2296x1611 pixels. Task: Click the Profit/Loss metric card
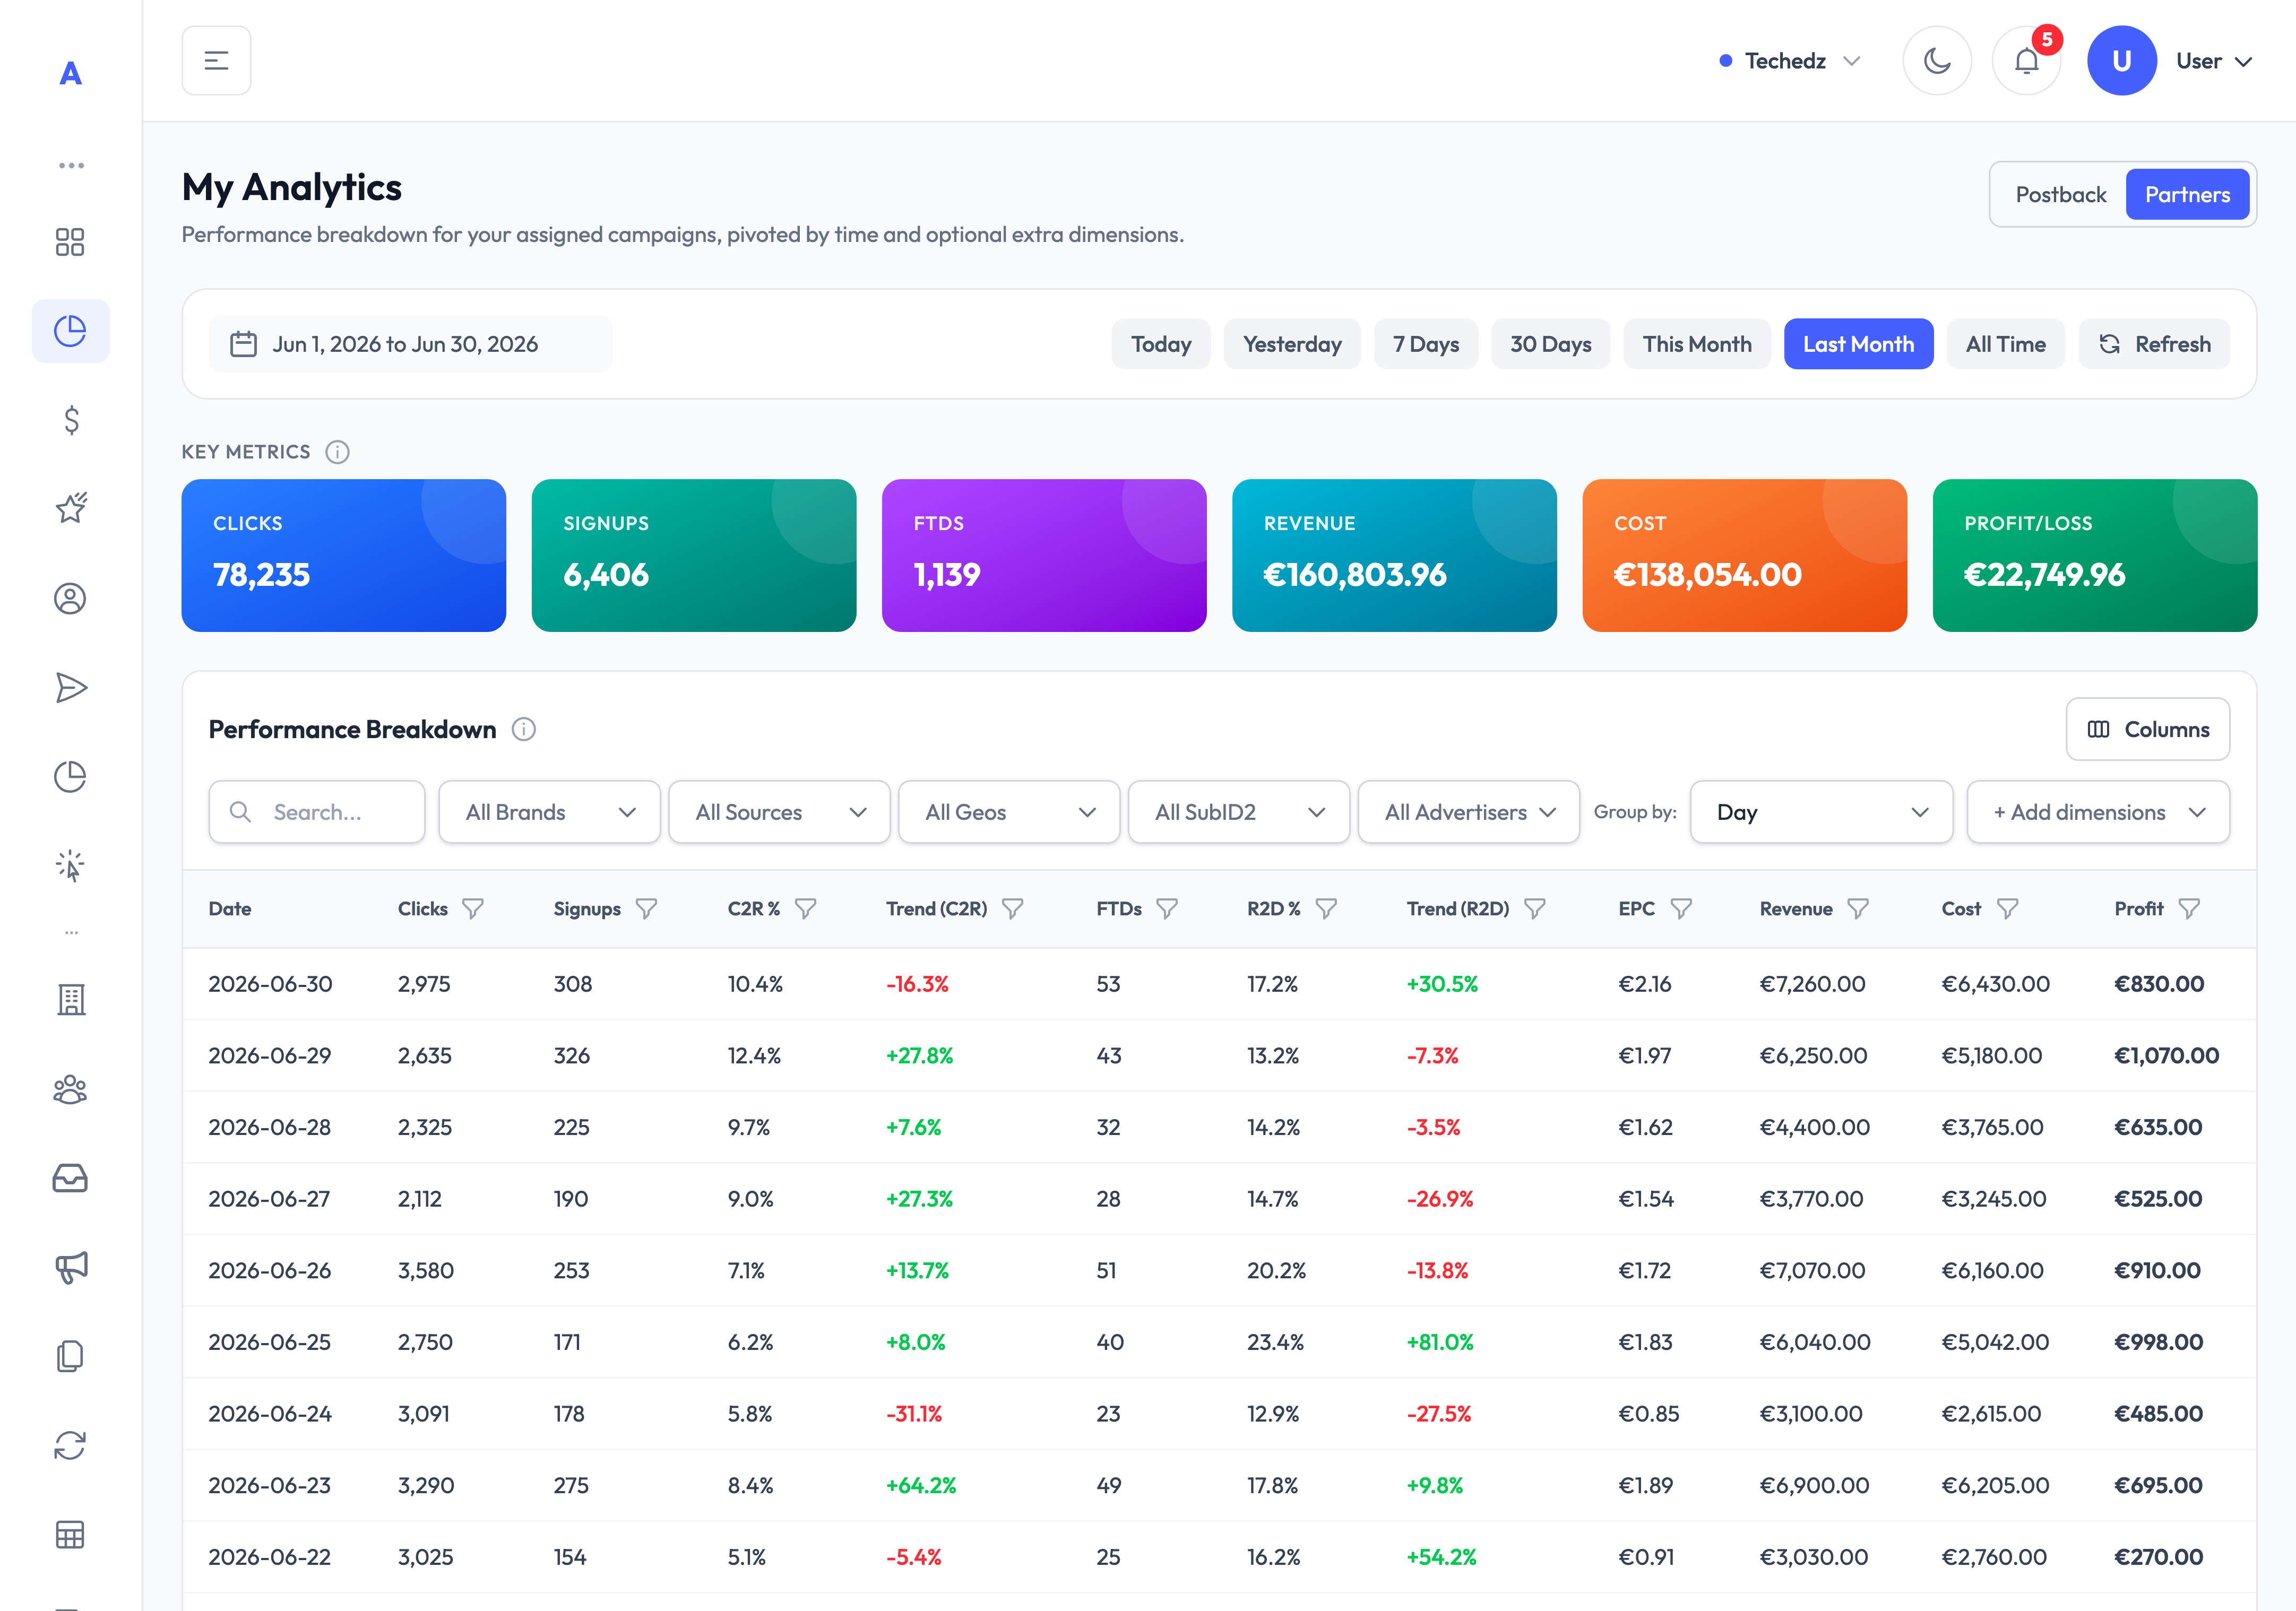point(2094,555)
